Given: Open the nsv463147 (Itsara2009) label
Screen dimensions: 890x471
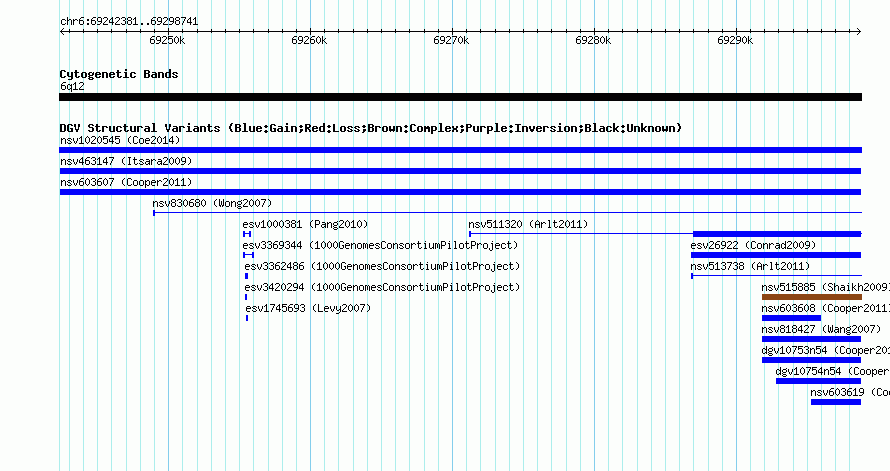Looking at the screenshot, I should point(126,161).
